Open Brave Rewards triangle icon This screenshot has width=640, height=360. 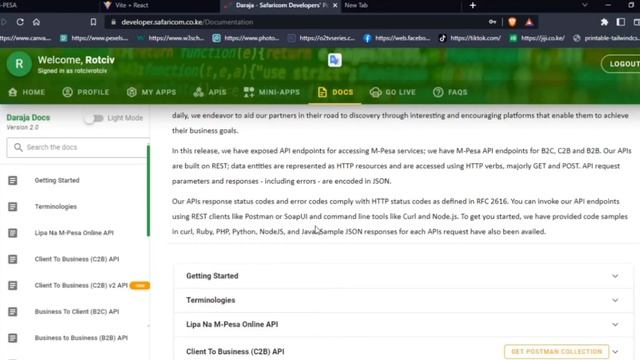[529, 22]
